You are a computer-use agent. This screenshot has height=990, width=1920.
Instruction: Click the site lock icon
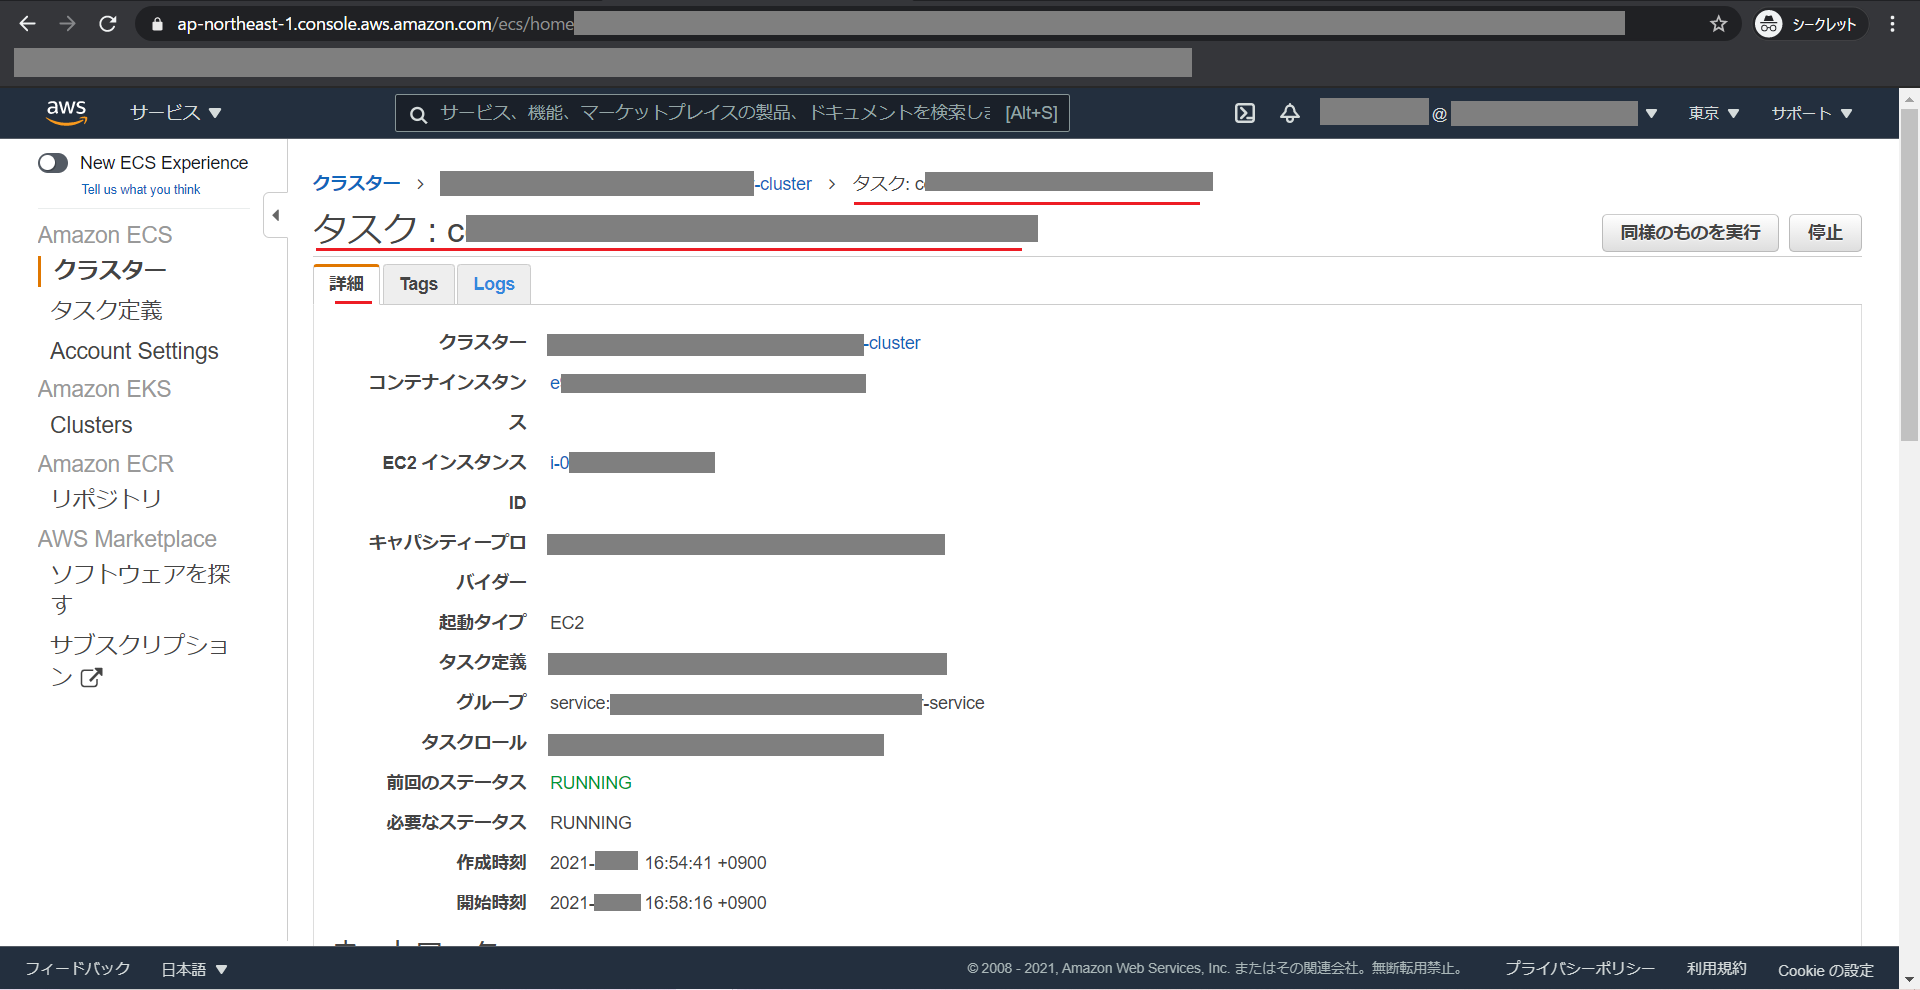click(x=157, y=24)
